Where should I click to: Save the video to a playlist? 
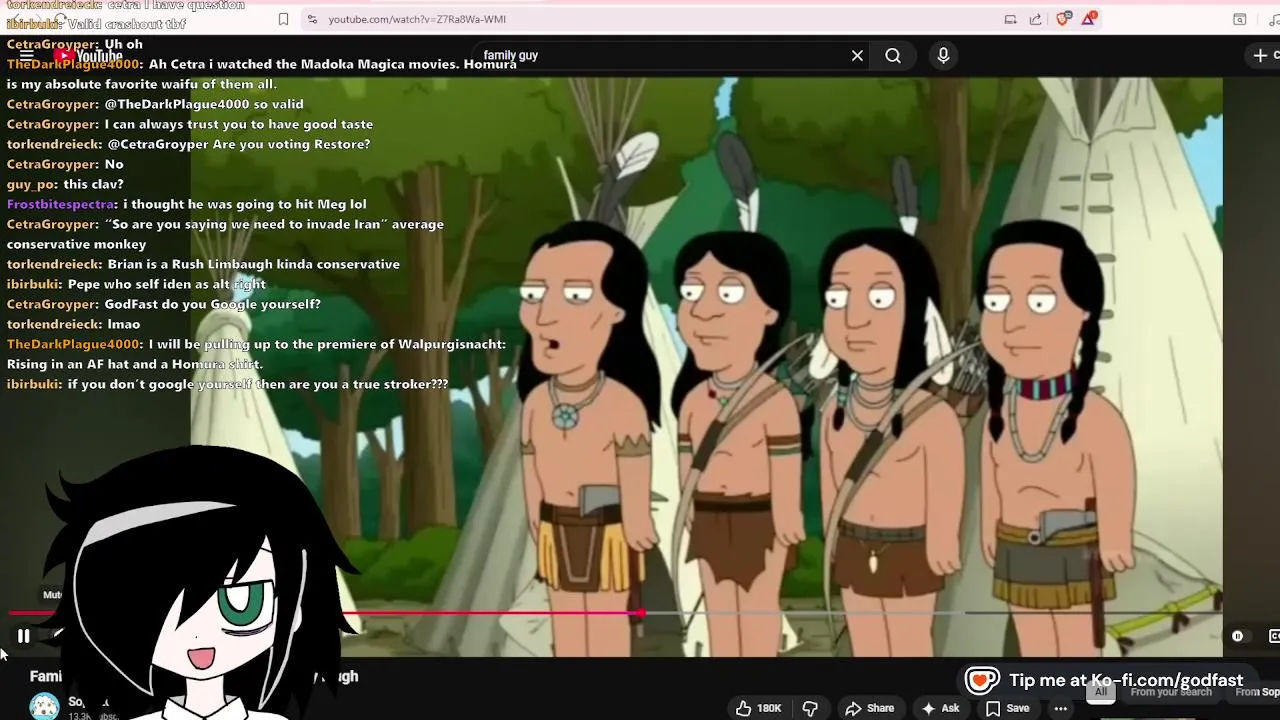coord(1007,708)
